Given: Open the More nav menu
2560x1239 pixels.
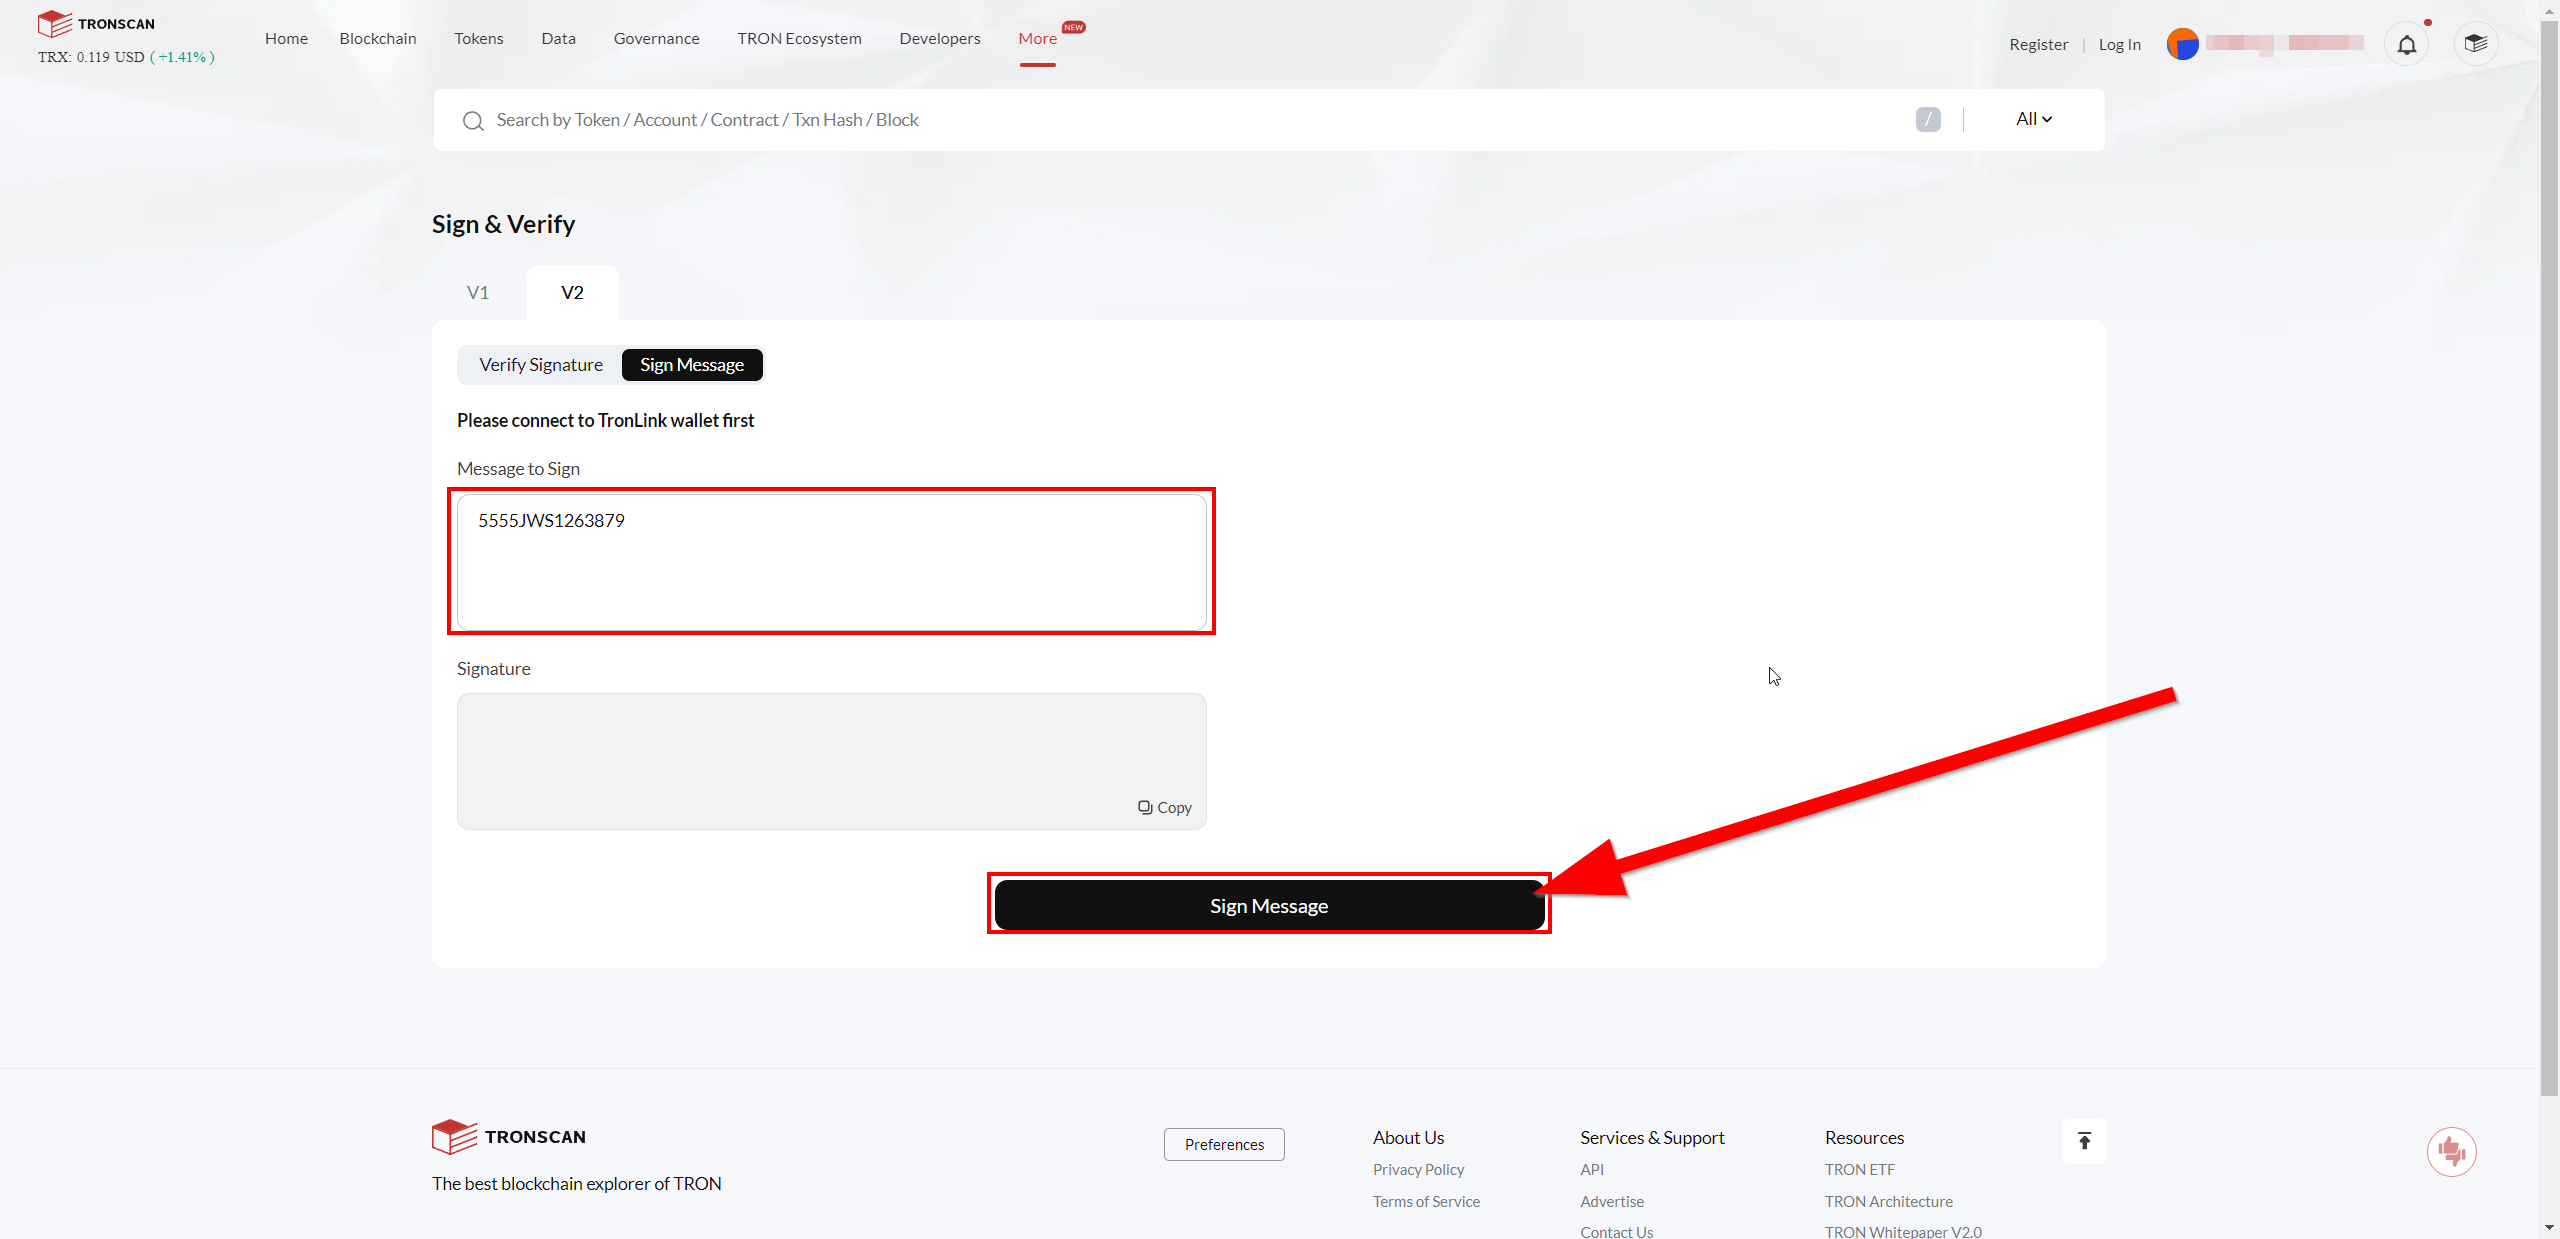Looking at the screenshot, I should click(x=1037, y=38).
